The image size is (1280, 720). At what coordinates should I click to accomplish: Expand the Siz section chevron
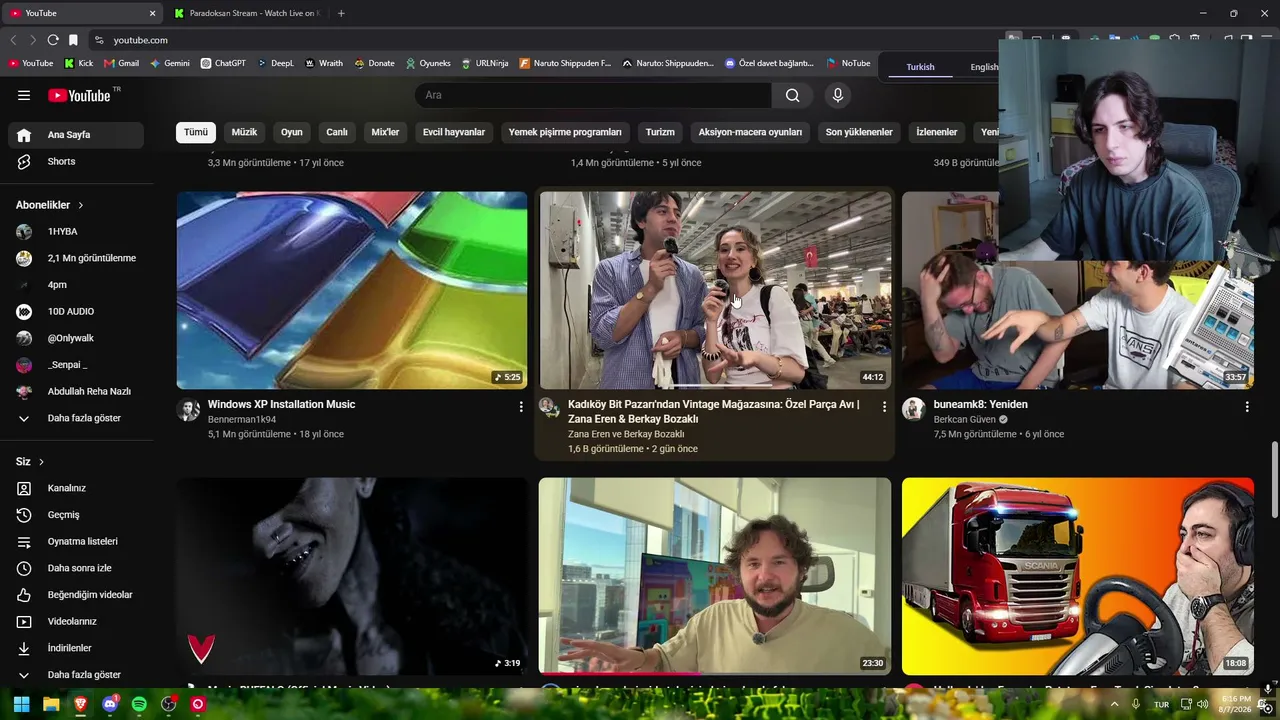pos(41,462)
